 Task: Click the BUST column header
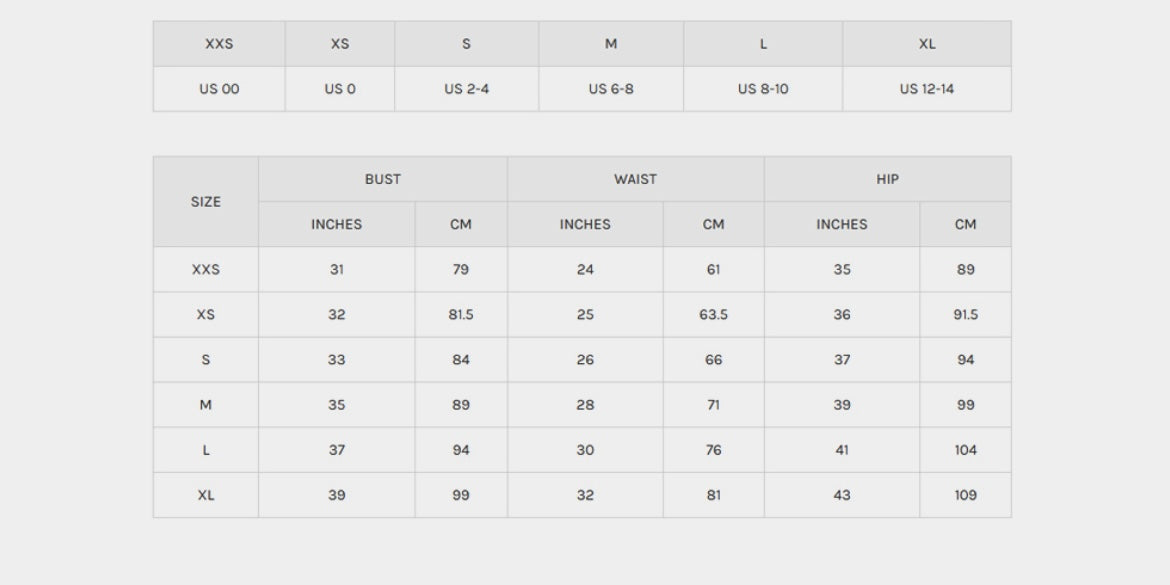pyautogui.click(x=382, y=179)
